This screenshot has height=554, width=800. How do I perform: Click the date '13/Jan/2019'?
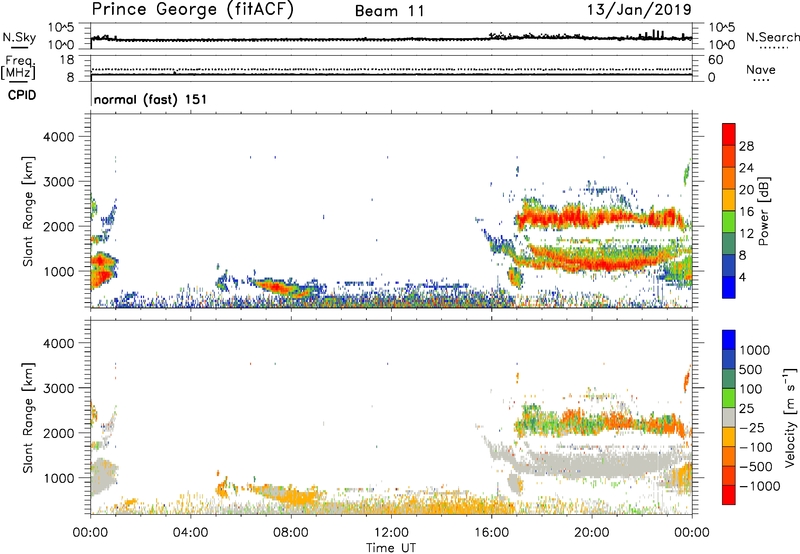(639, 10)
